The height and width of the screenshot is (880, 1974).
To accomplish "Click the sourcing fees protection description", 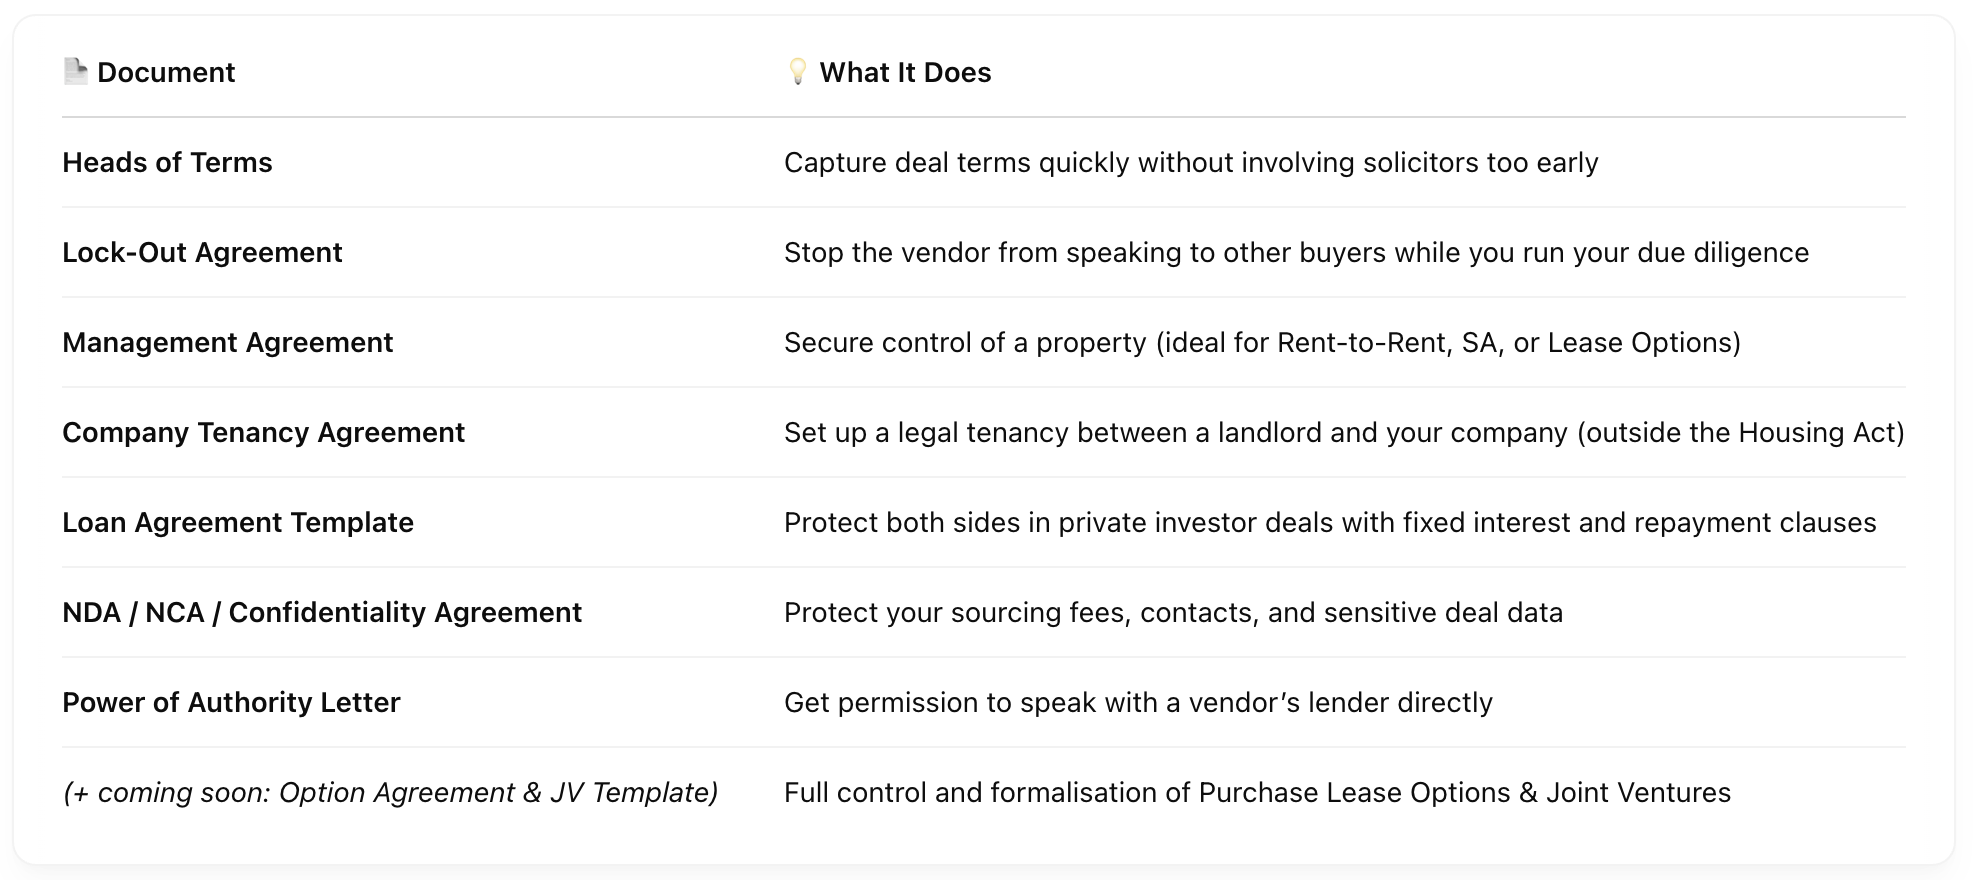I will (x=1173, y=613).
